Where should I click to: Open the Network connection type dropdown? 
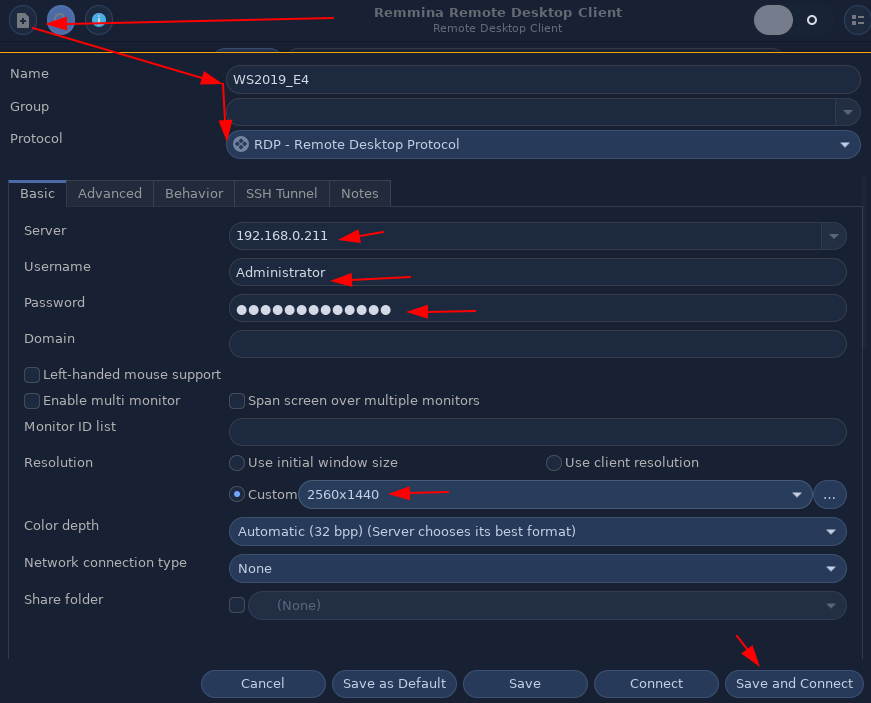click(x=537, y=569)
